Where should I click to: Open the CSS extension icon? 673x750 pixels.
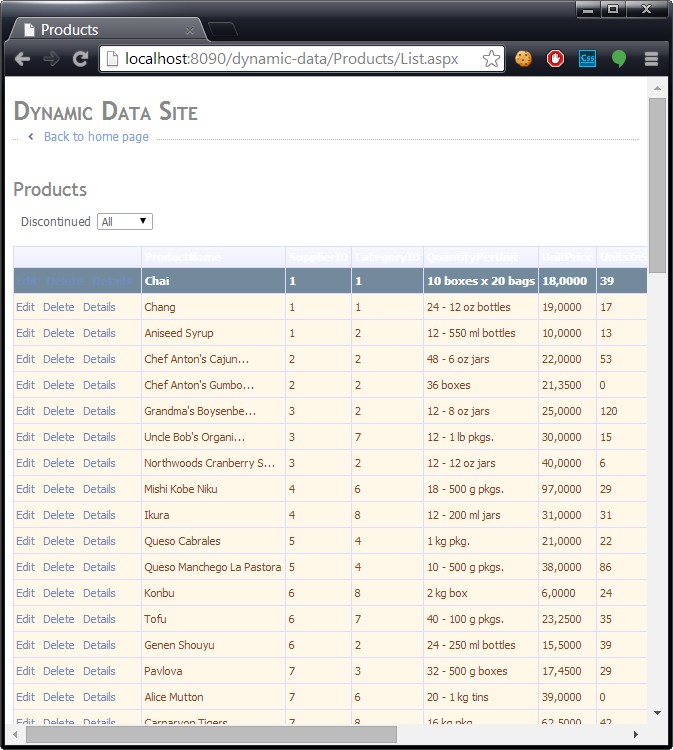click(x=587, y=59)
